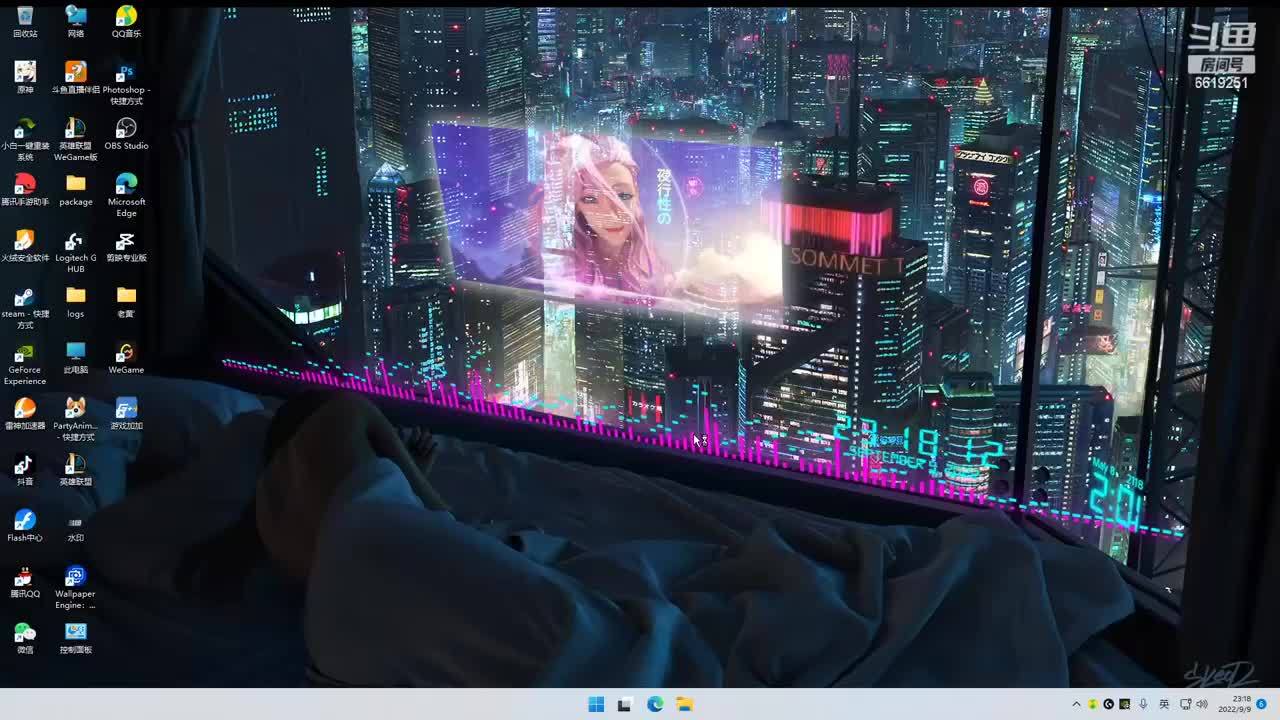Open network settings from the tray
This screenshot has width=1280, height=720.
[1184, 704]
